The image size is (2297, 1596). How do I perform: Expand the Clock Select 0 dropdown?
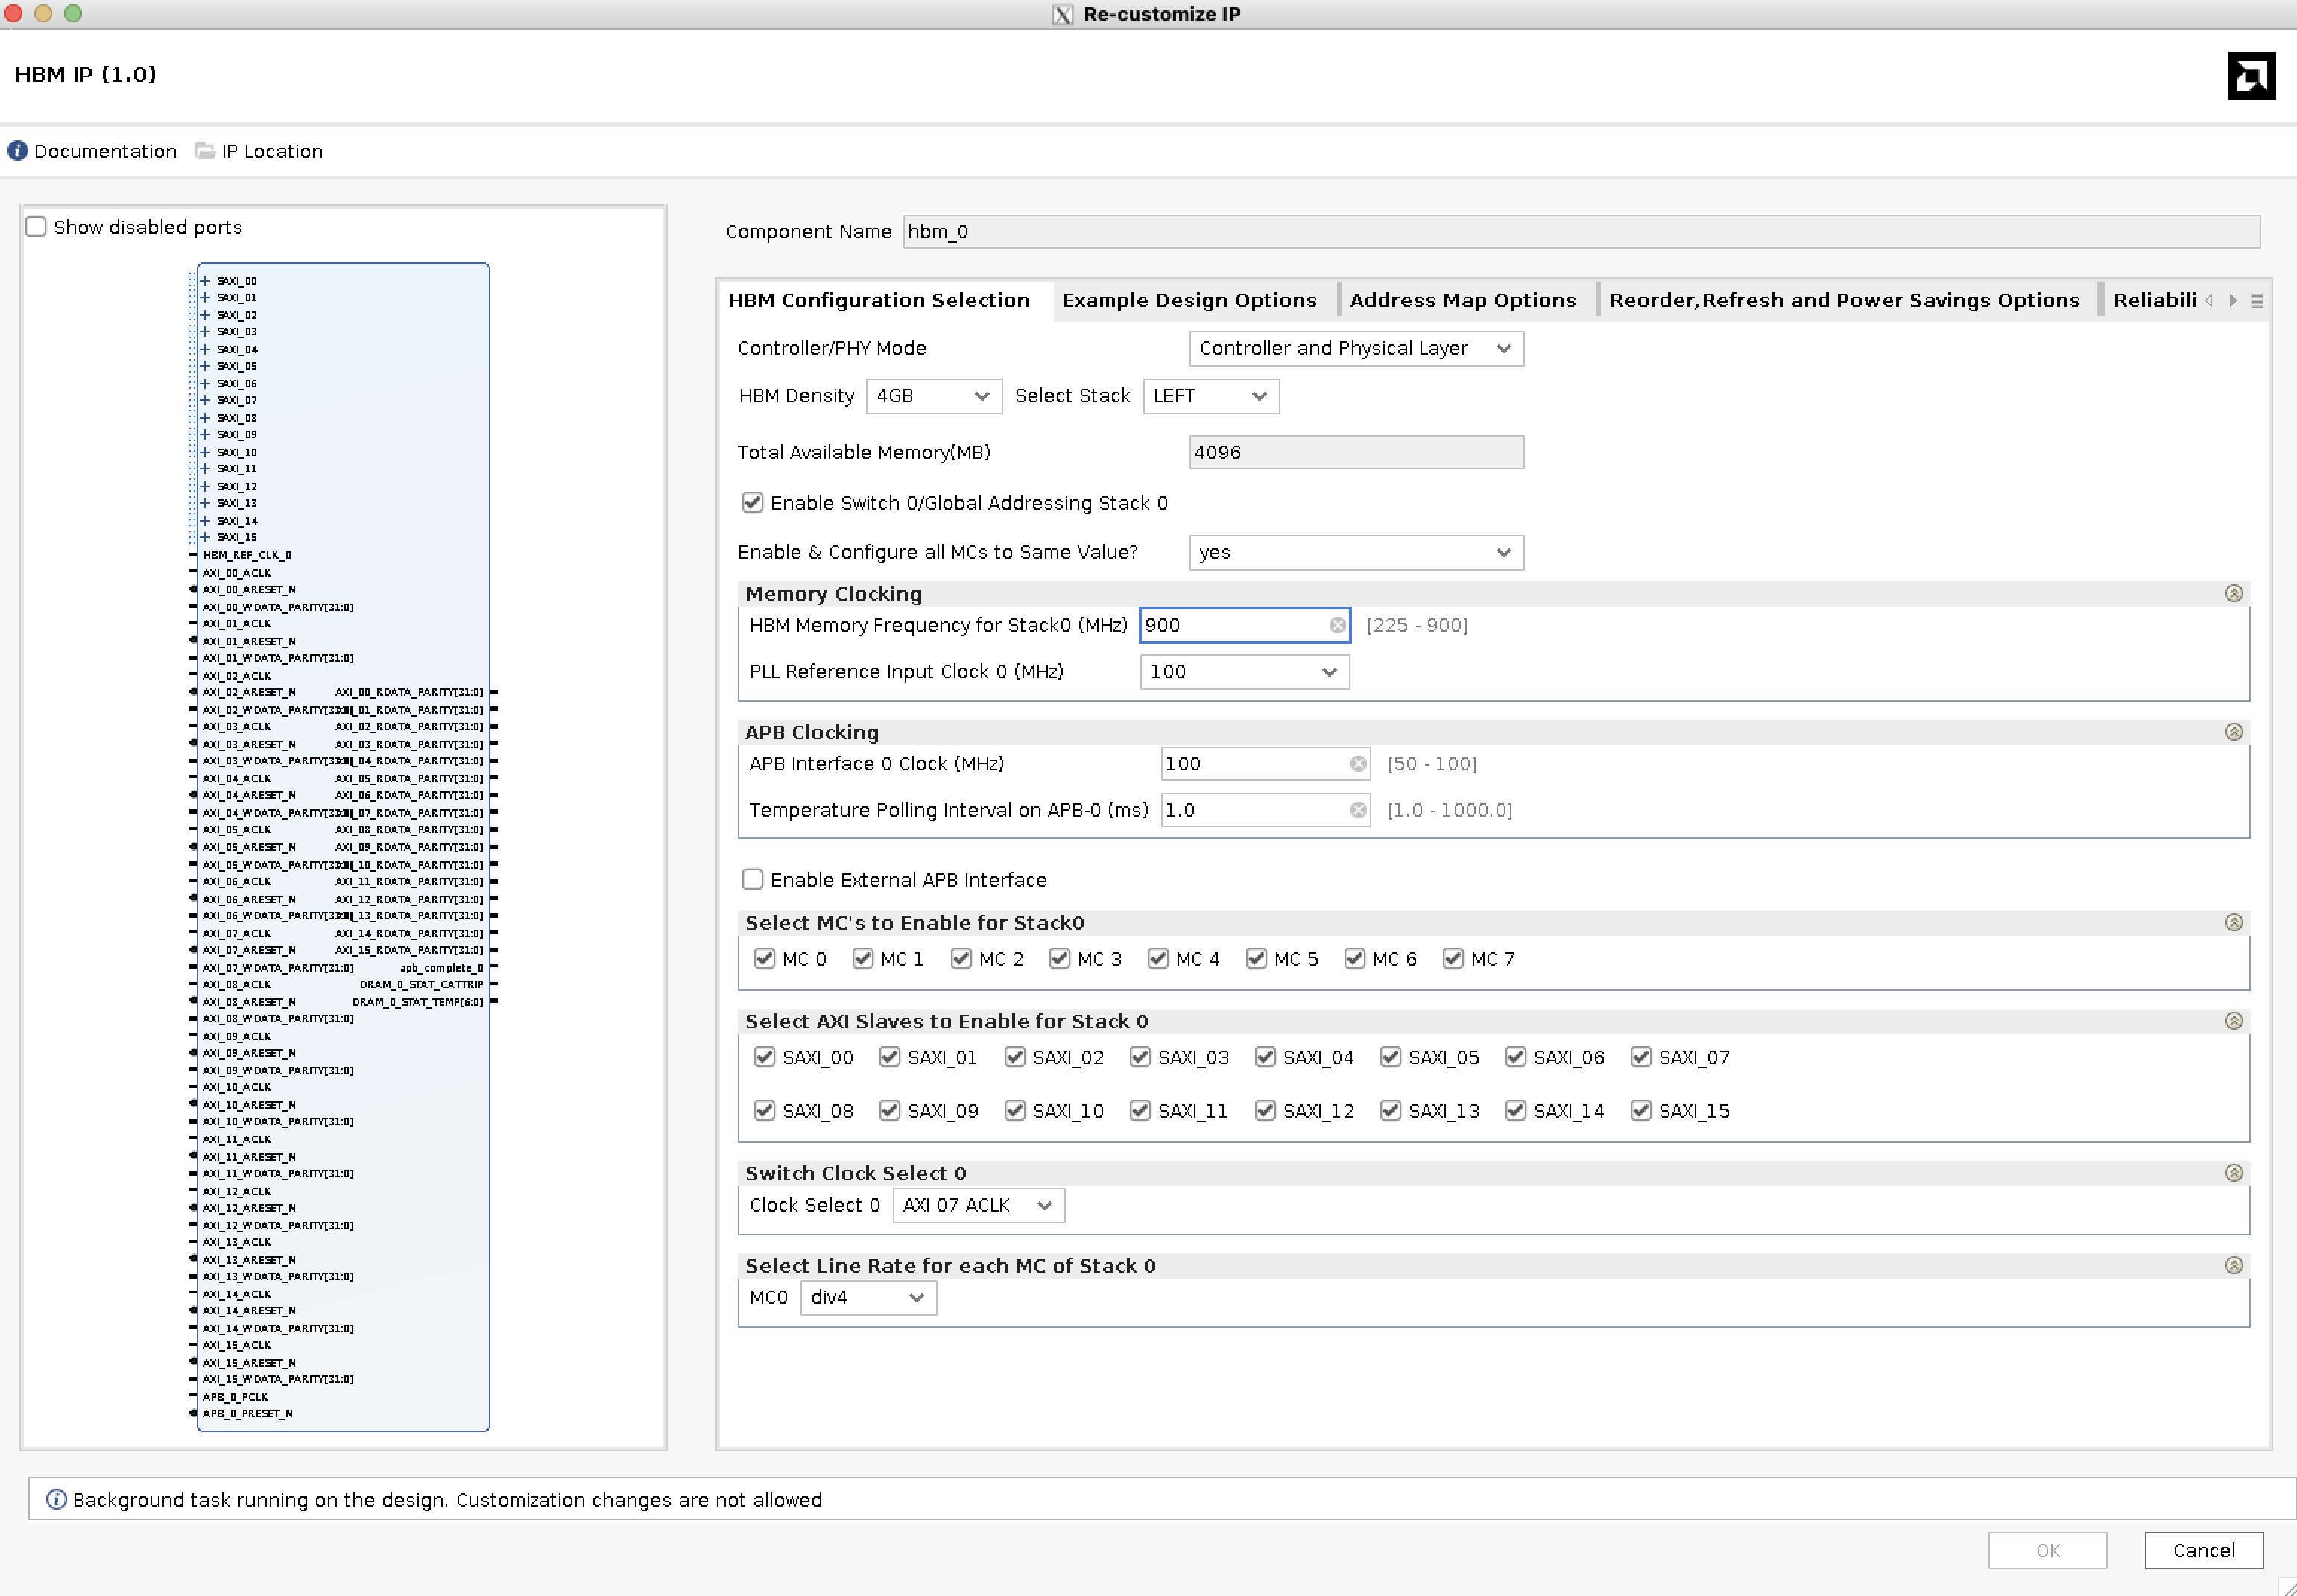(977, 1205)
